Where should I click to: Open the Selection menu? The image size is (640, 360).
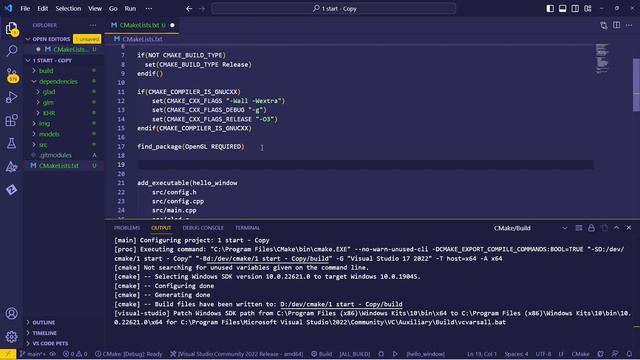[x=68, y=9]
